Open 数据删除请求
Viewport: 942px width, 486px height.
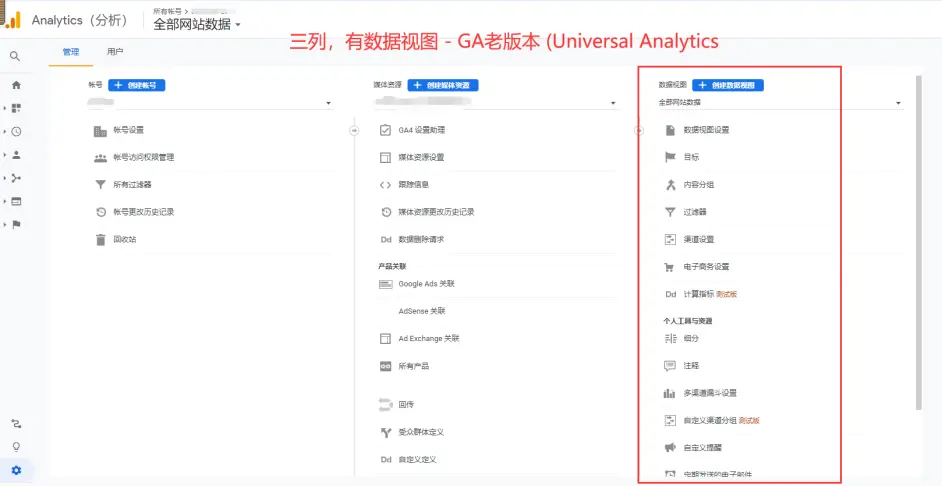421,239
